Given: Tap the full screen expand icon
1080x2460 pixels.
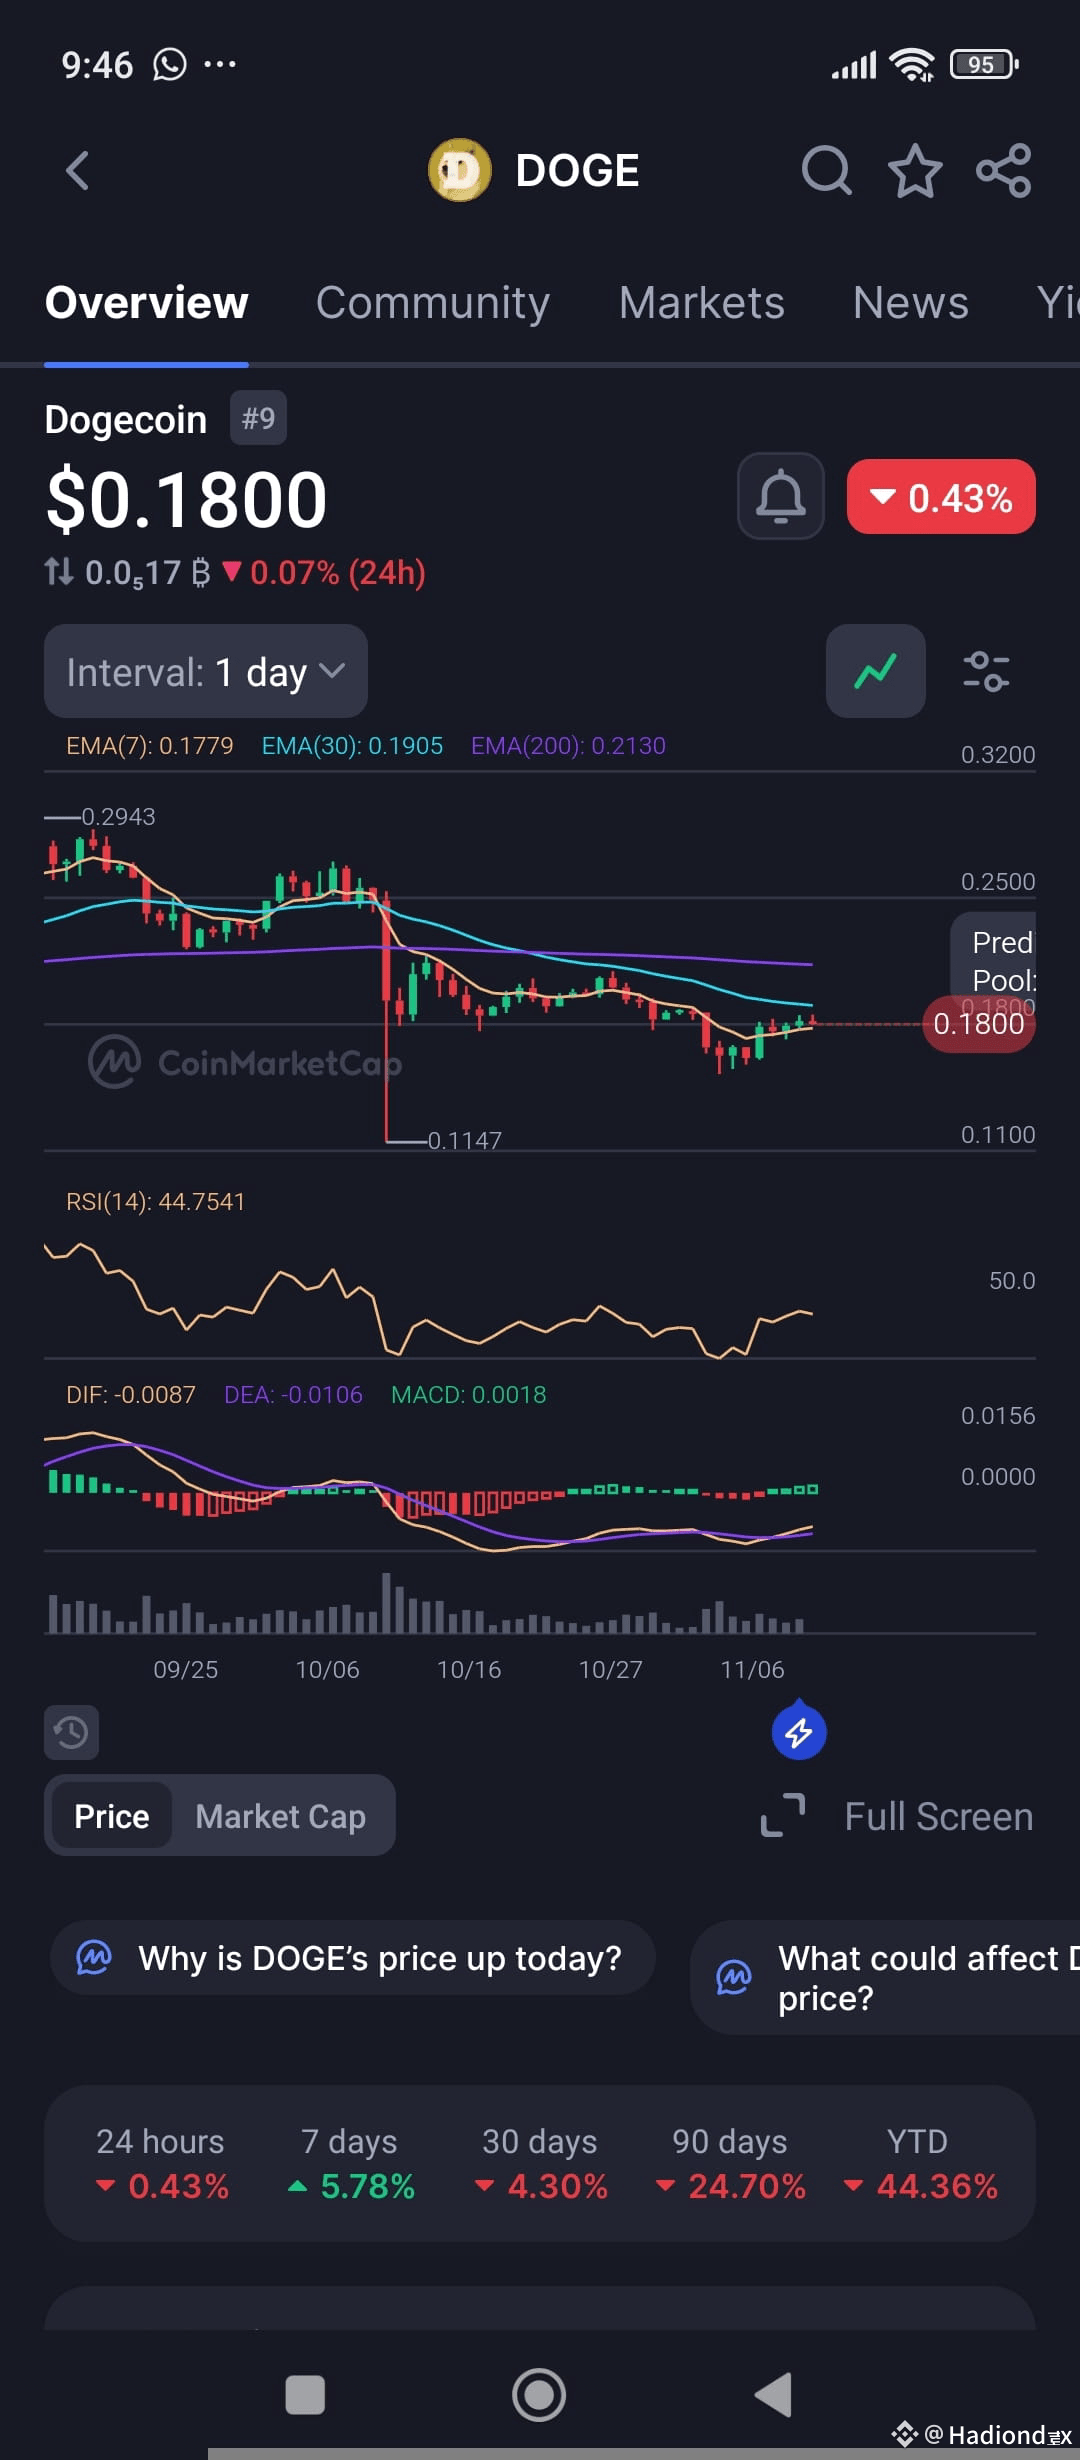Looking at the screenshot, I should pos(783,1816).
